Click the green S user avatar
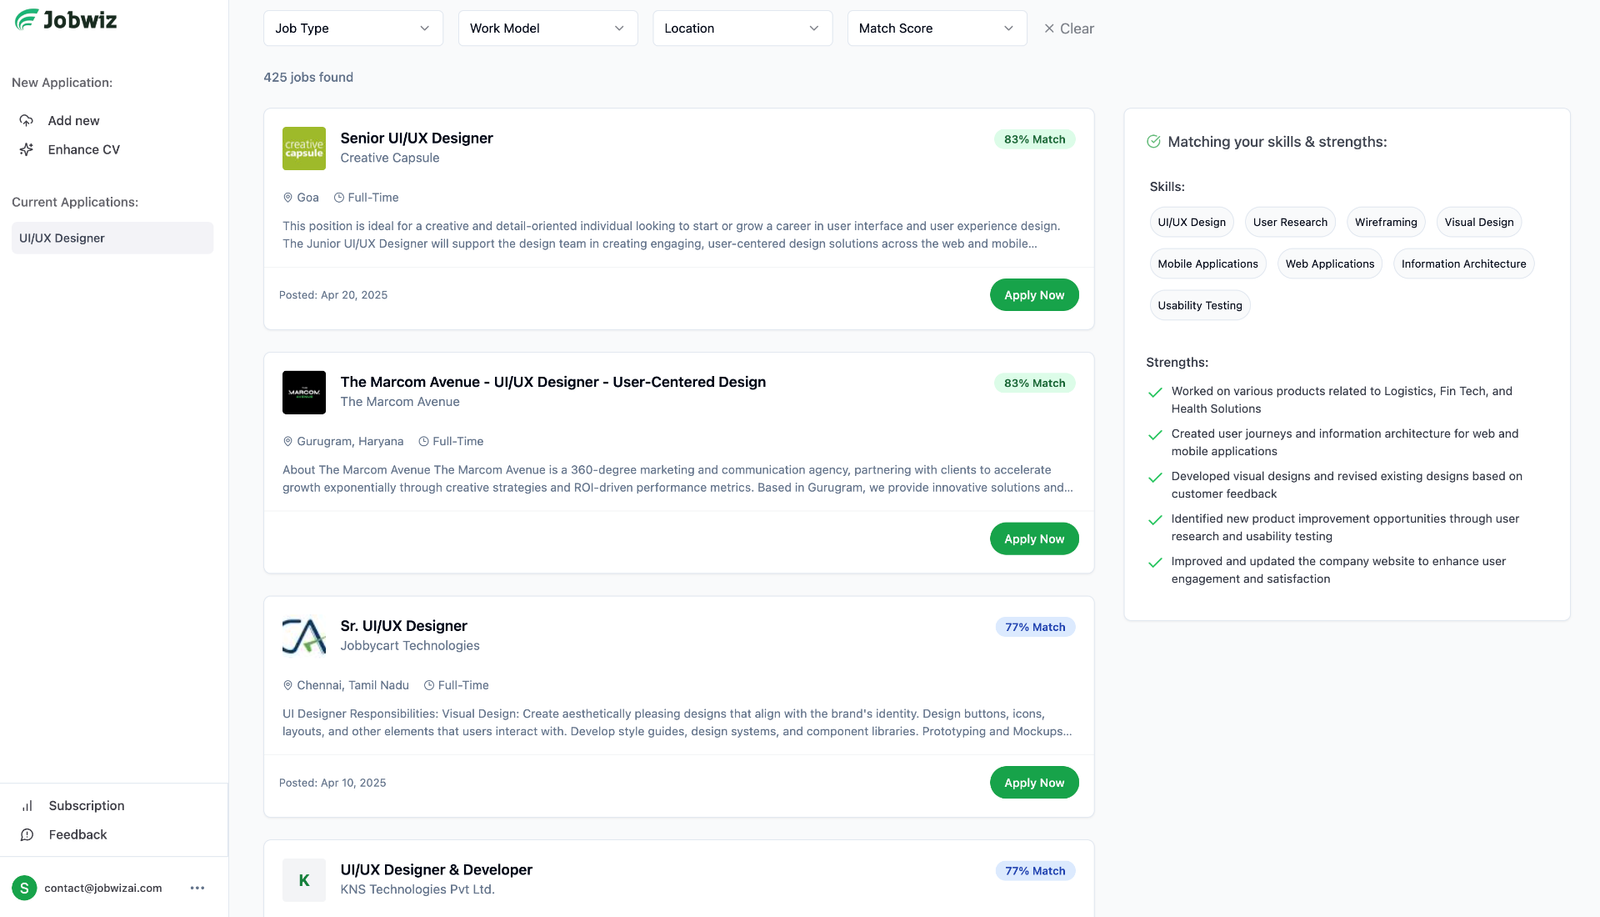The height and width of the screenshot is (917, 1600). click(x=24, y=888)
